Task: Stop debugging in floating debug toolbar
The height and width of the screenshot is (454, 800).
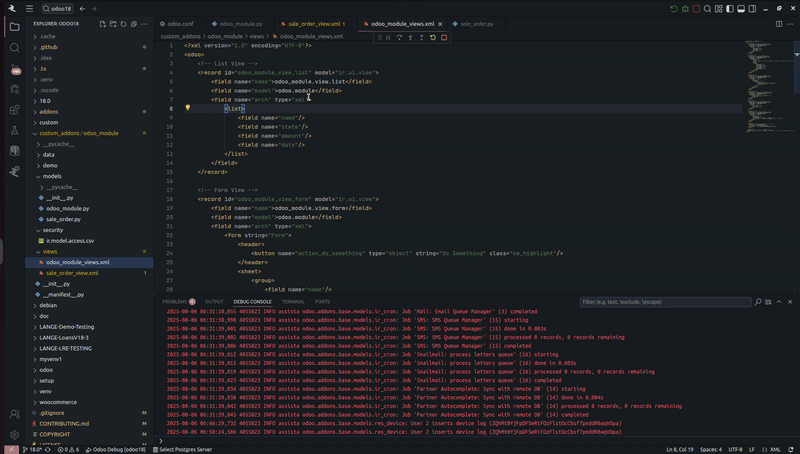Action: pos(444,37)
